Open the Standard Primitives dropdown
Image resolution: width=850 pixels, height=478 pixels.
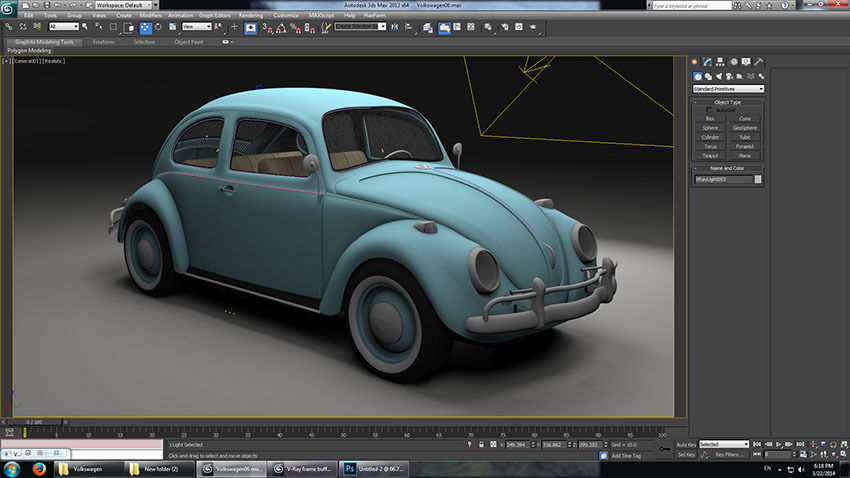coord(728,89)
